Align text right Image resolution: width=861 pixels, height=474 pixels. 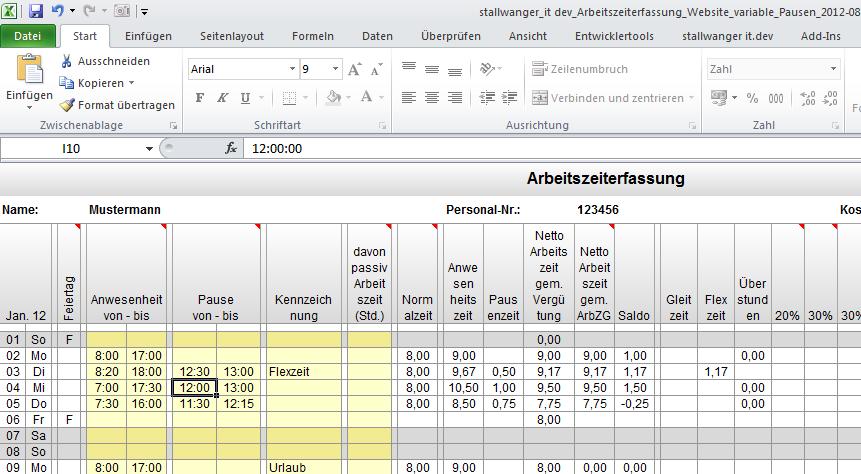455,98
